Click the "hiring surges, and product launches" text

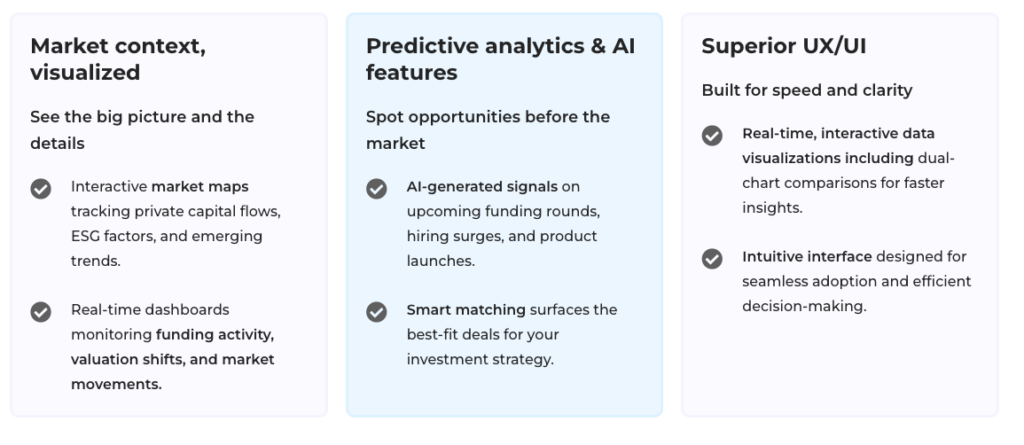click(501, 236)
